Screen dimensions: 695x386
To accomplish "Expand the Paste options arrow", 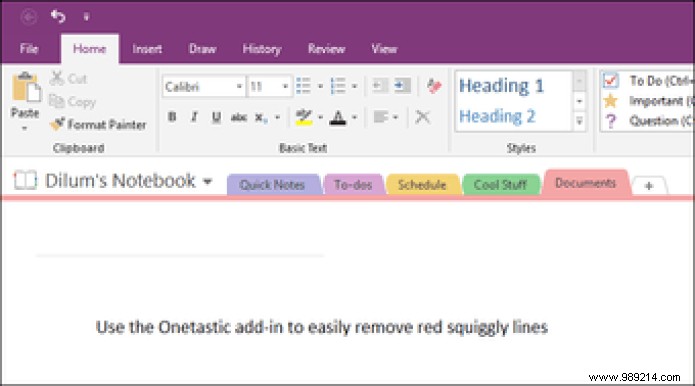I will (x=25, y=129).
